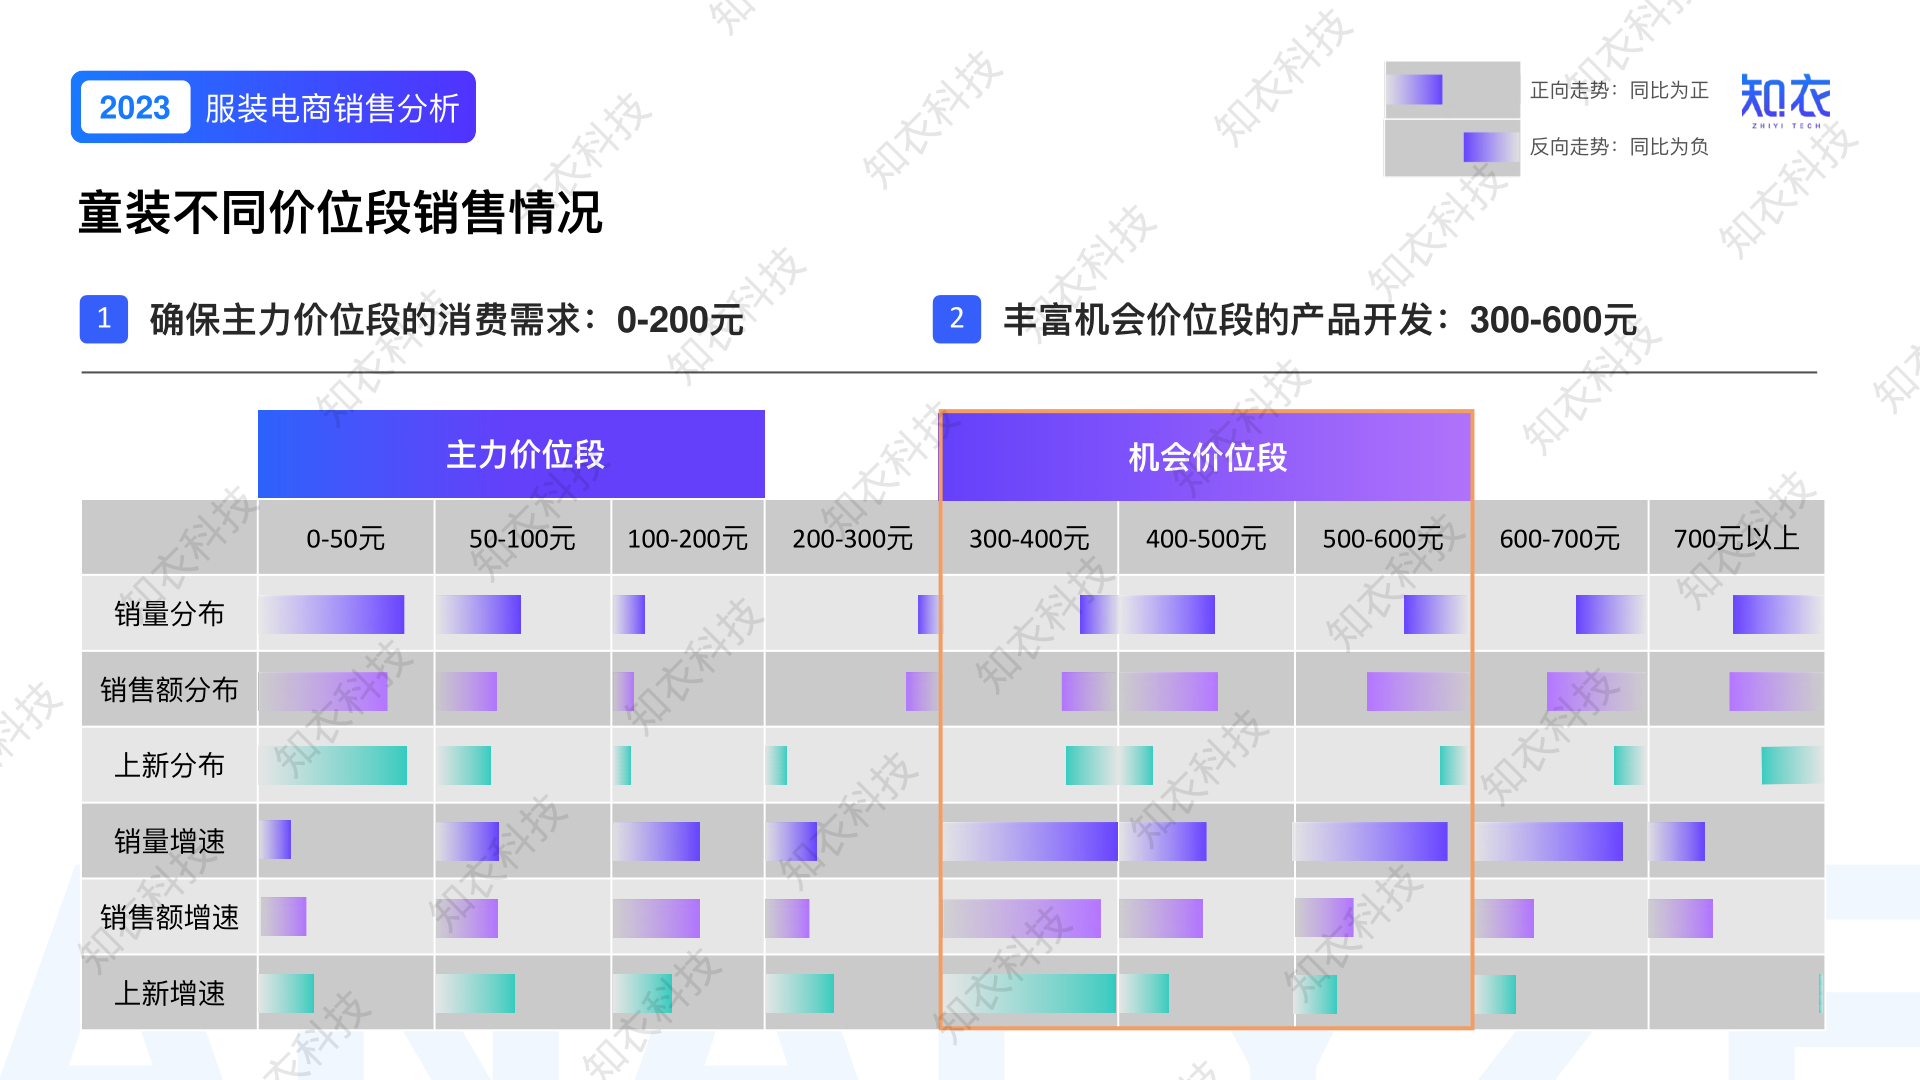Click the 700元以上 column header
This screenshot has height=1080, width=1920.
tap(1737, 538)
